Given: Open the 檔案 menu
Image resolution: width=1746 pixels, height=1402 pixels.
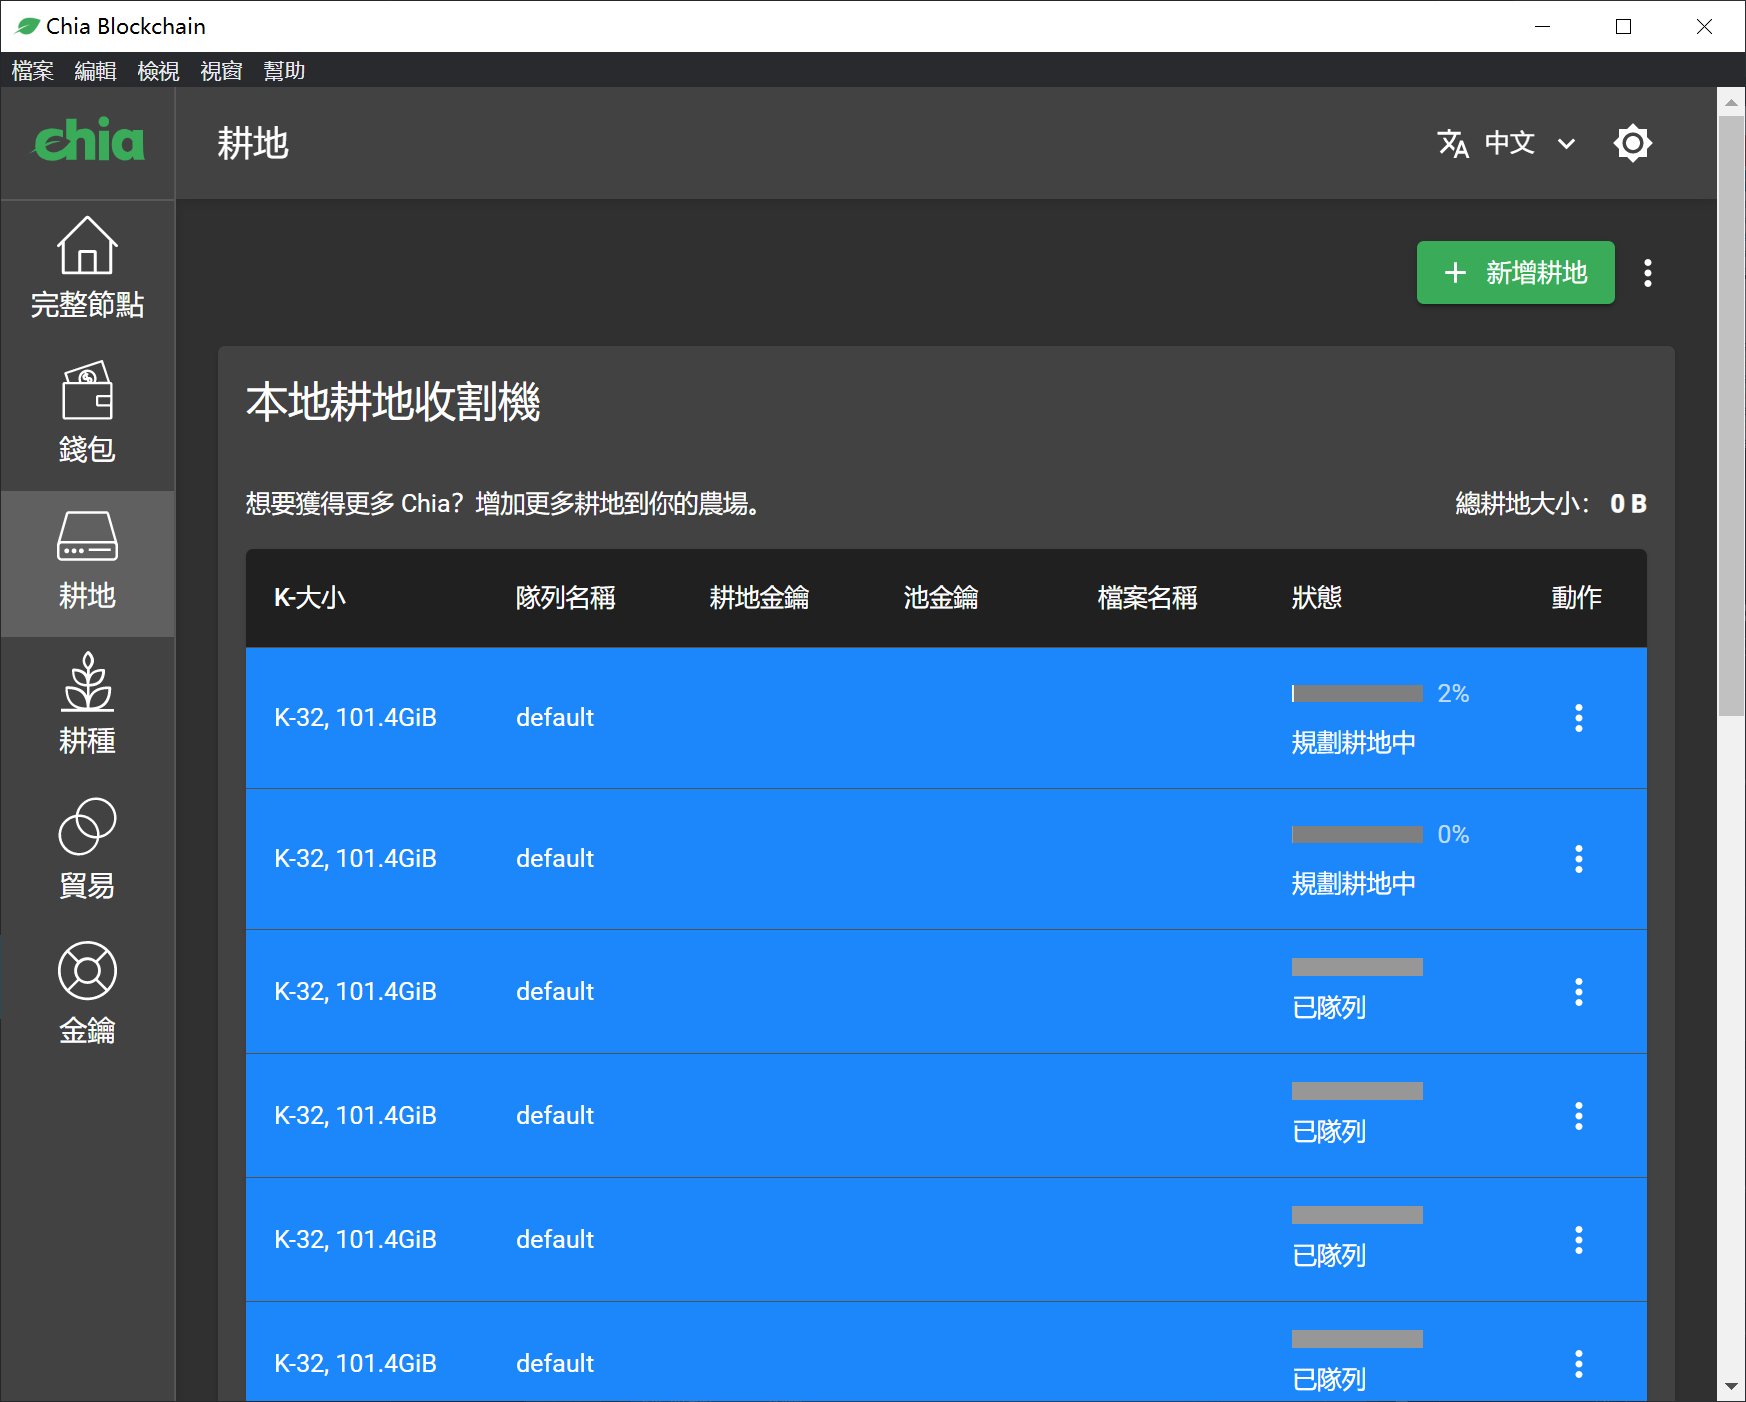Looking at the screenshot, I should click(x=32, y=71).
